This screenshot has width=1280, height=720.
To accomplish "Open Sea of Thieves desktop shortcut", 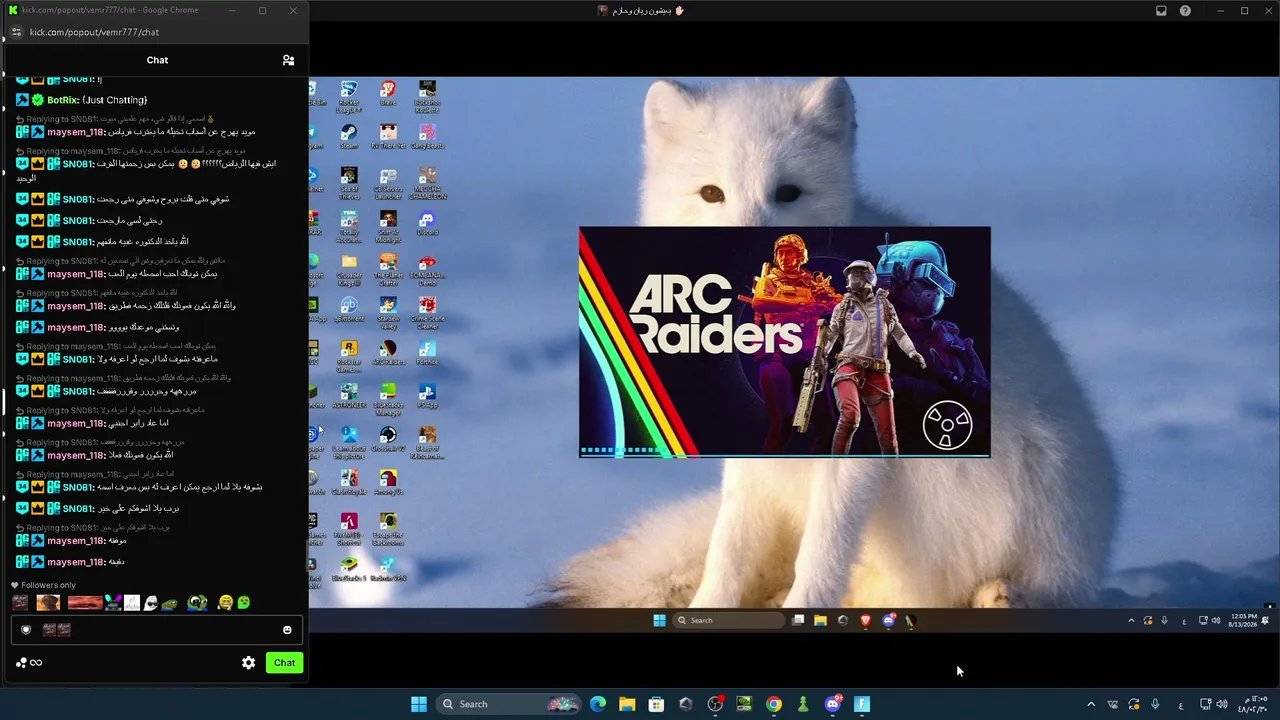I will point(349,182).
